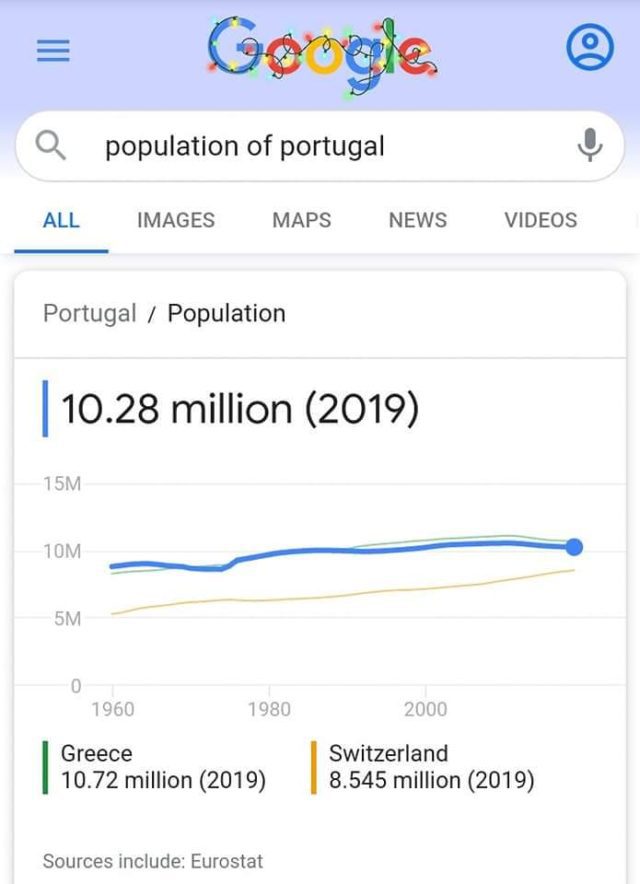Viewport: 640px width, 884px height.
Task: Click the Eurostat sources text
Action: pos(152,860)
